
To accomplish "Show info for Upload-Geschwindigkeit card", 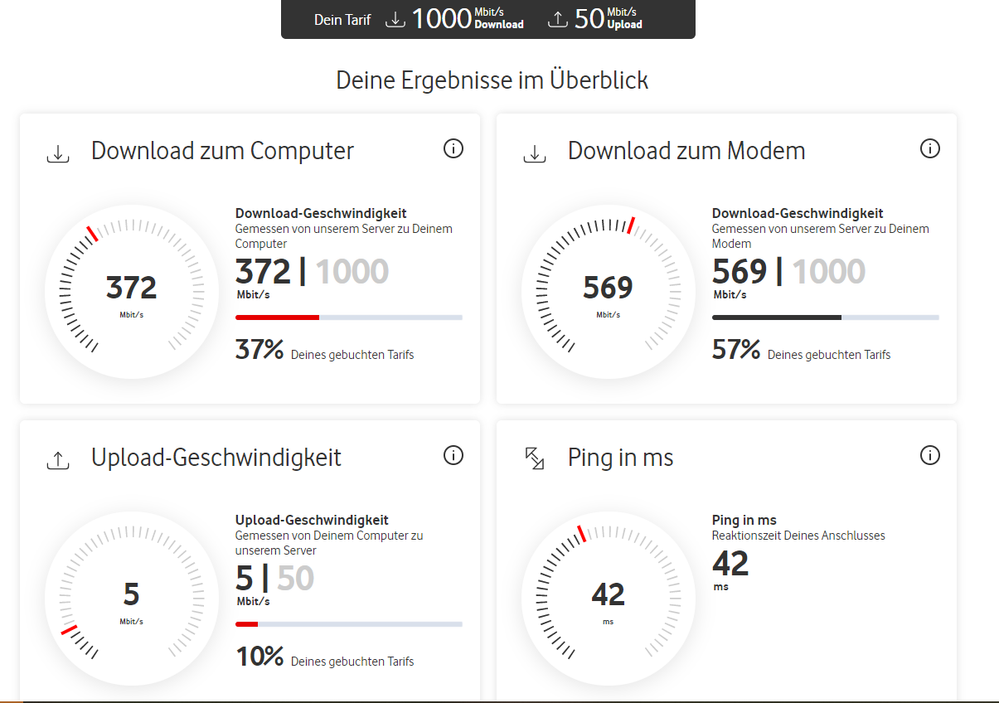I will 453,456.
